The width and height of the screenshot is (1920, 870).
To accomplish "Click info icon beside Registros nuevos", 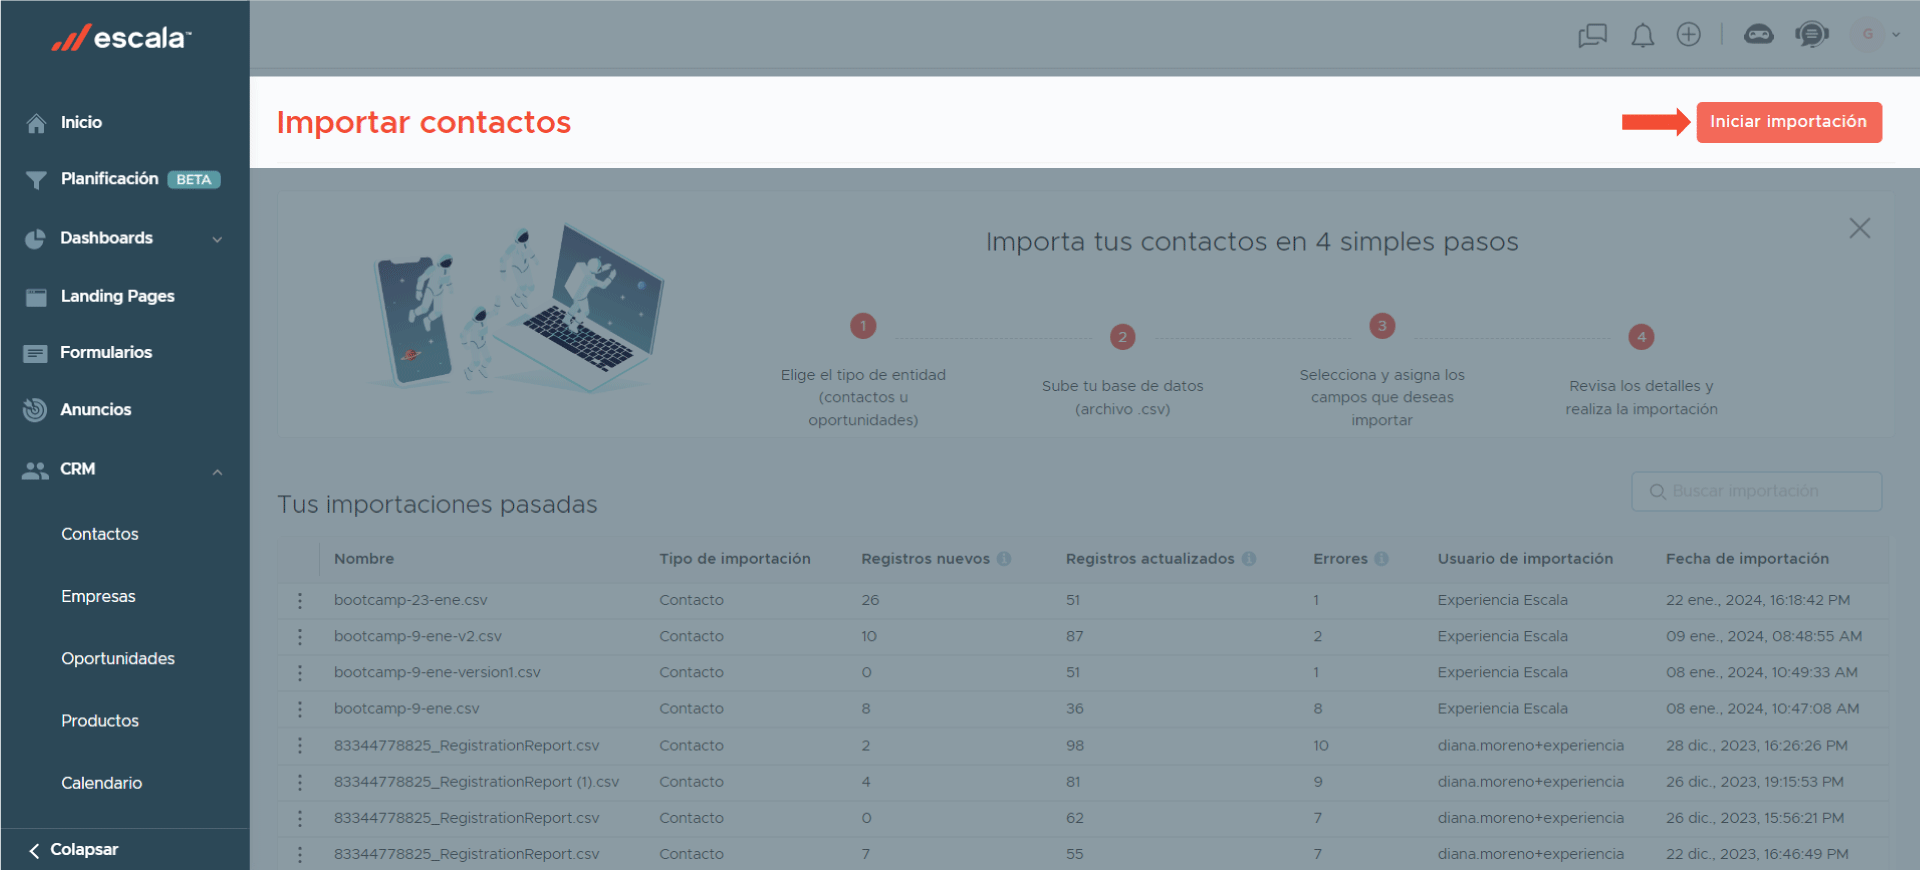I will tap(1004, 559).
